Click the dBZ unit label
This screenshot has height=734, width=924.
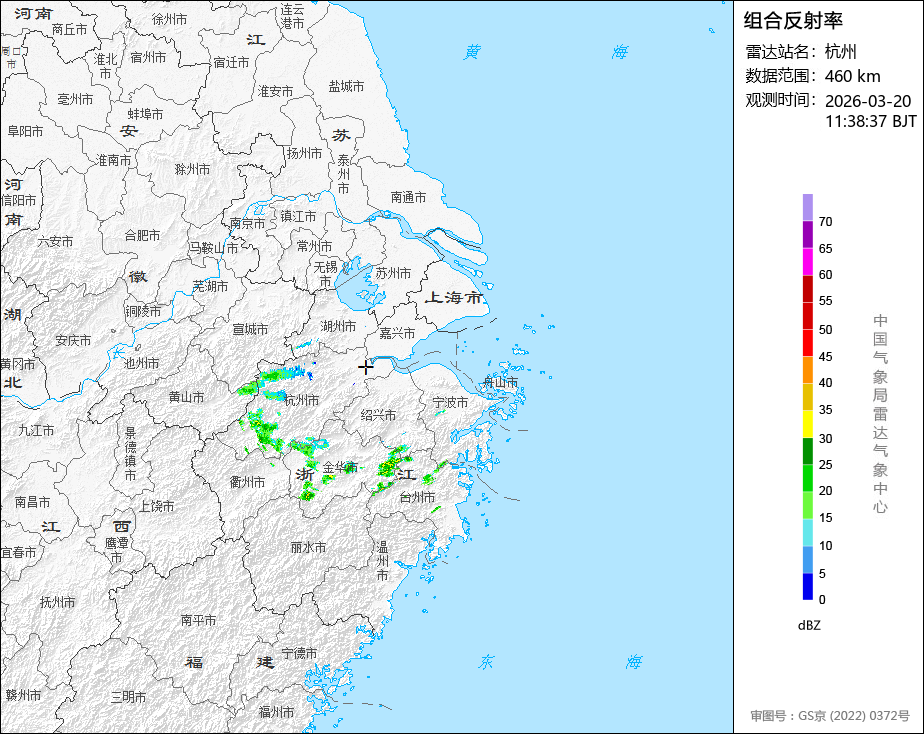tap(809, 626)
